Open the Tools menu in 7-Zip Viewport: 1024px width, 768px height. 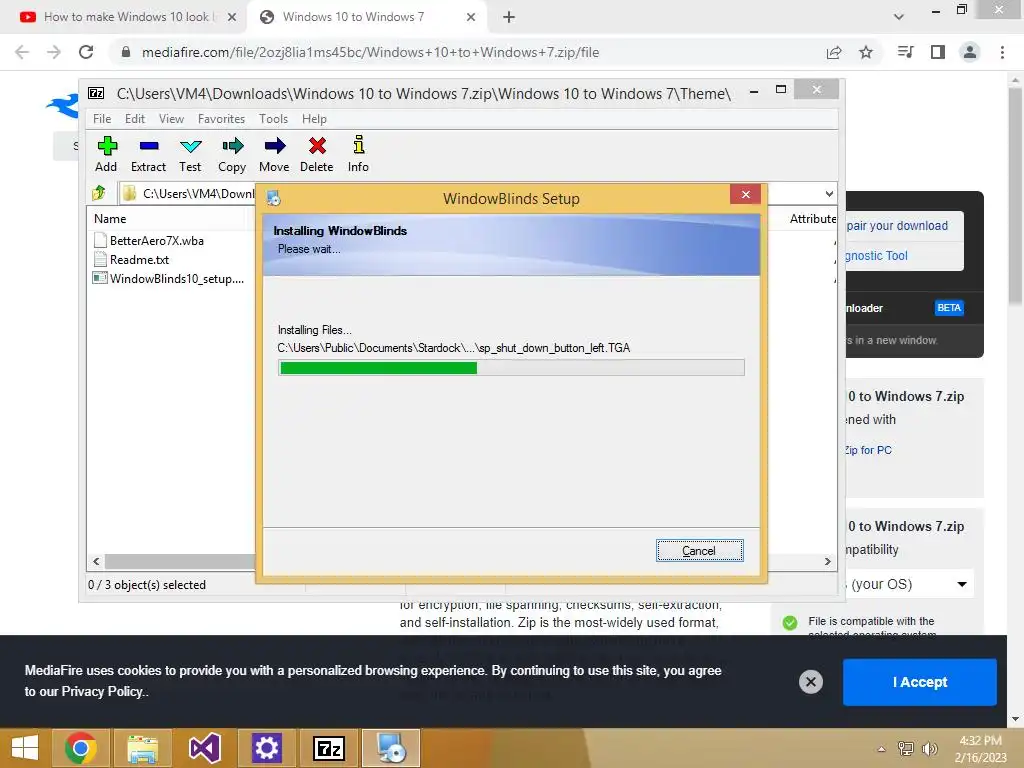tap(273, 119)
